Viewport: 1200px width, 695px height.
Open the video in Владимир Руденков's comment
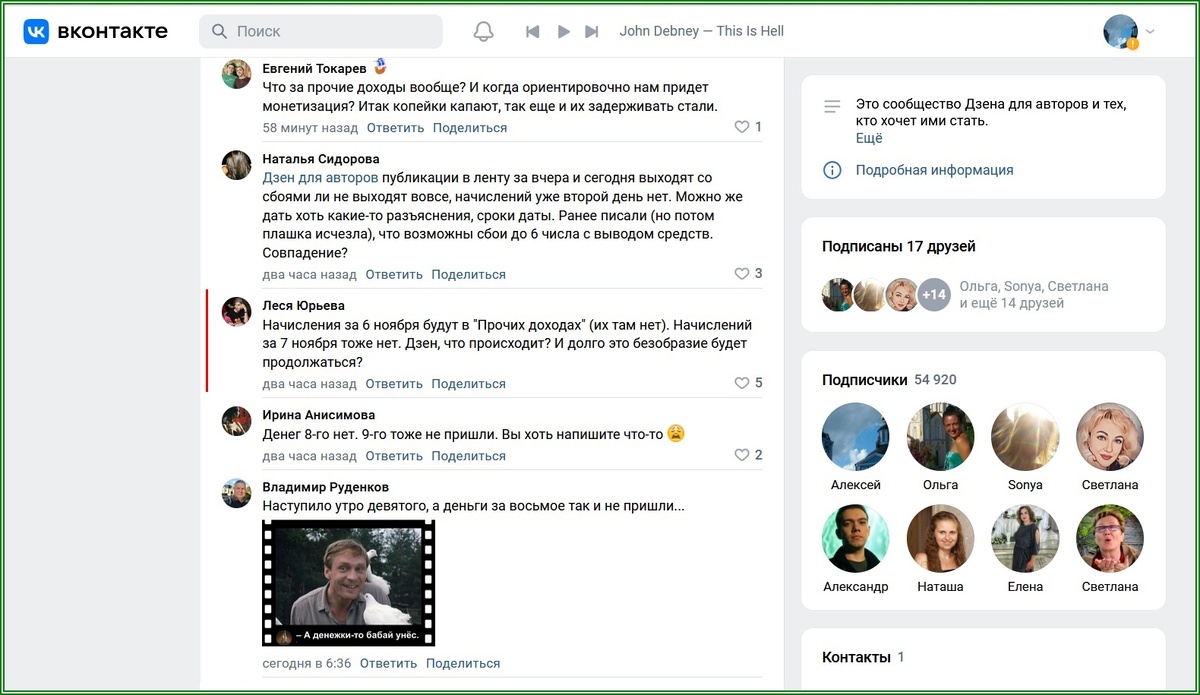347,585
